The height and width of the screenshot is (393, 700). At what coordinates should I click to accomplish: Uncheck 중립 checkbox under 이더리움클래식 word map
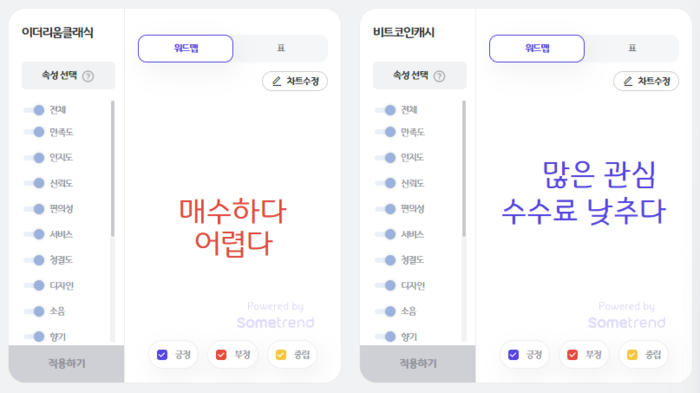click(x=281, y=355)
